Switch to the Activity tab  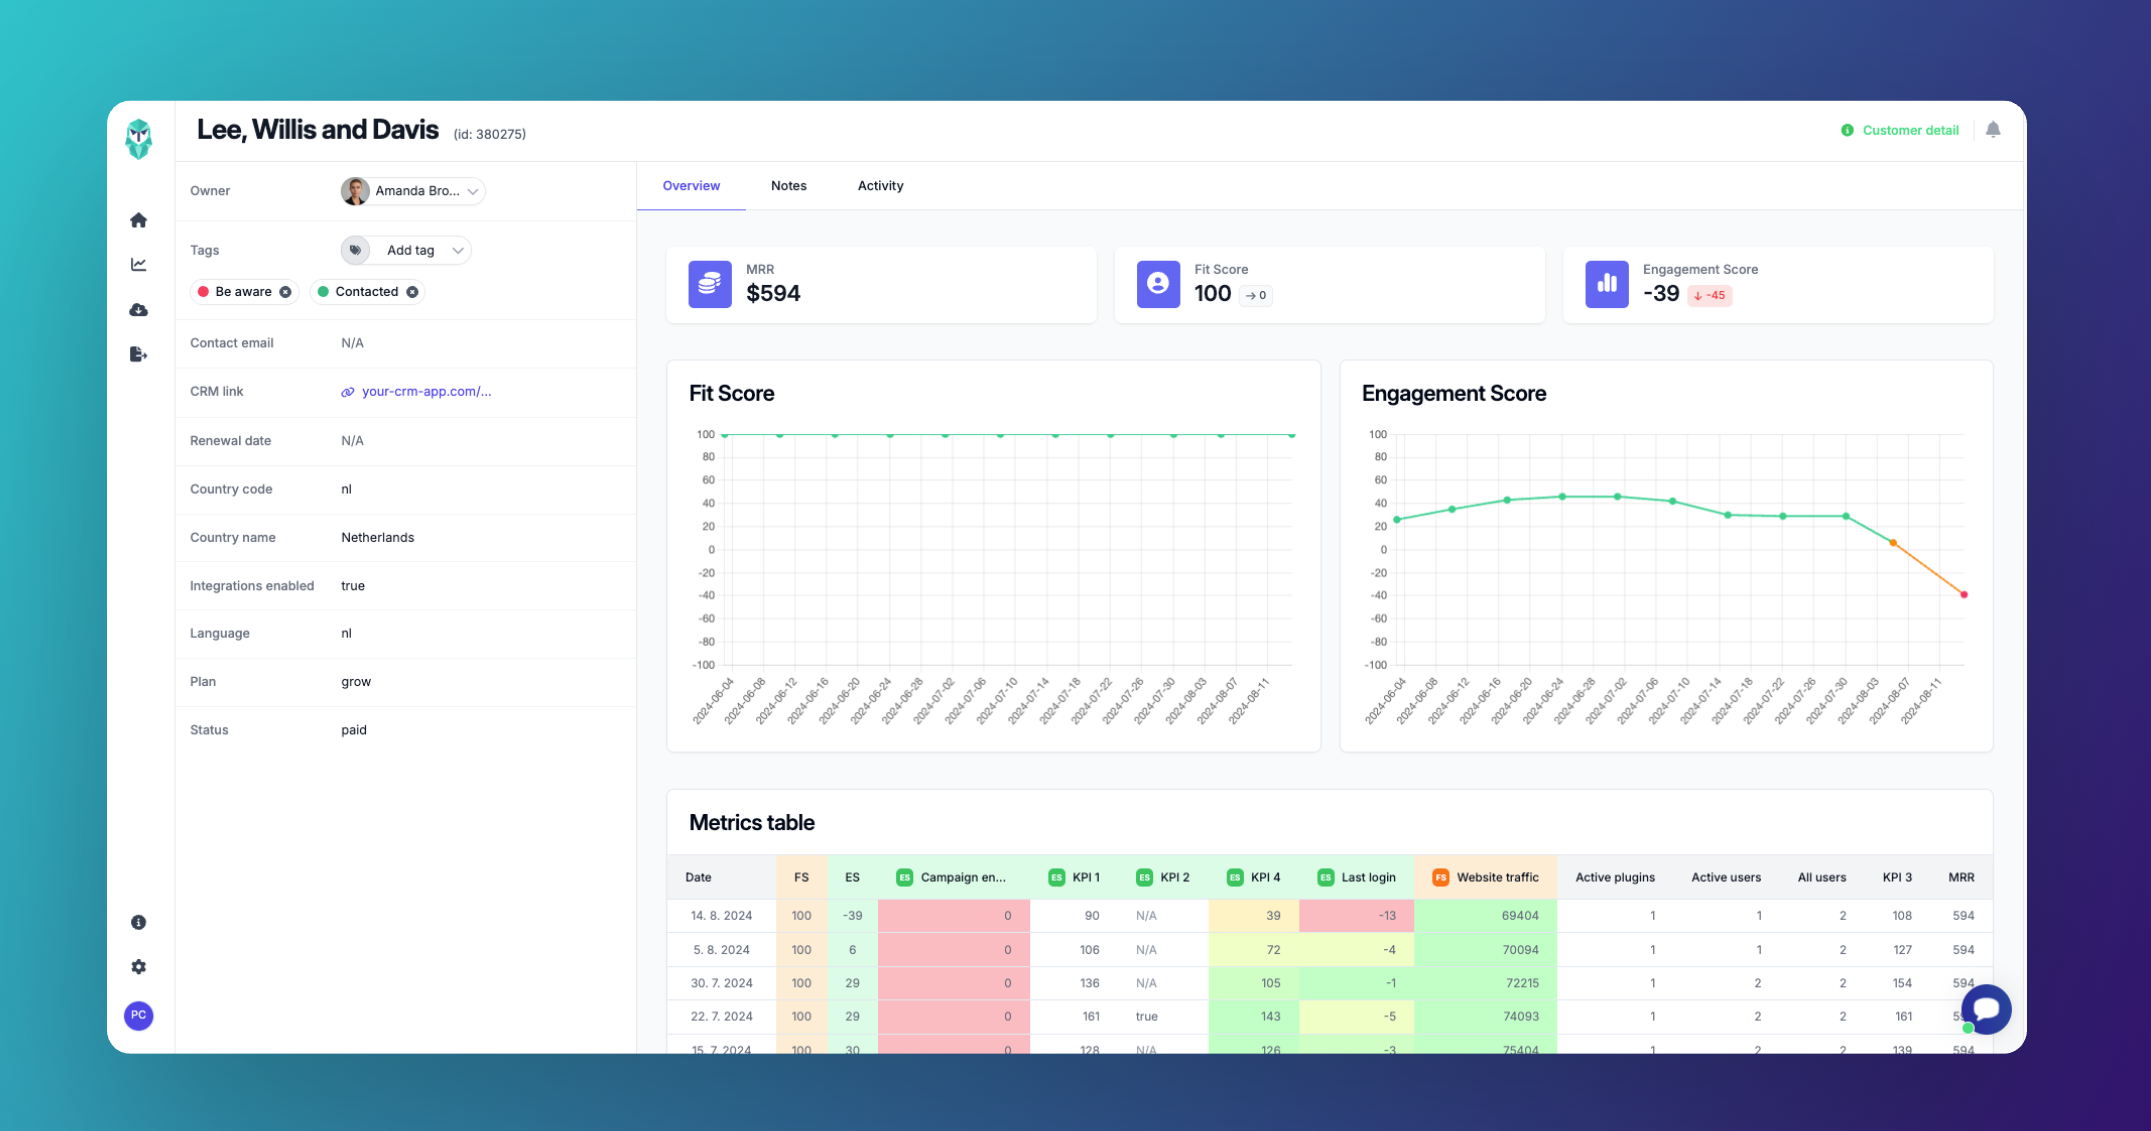tap(880, 186)
